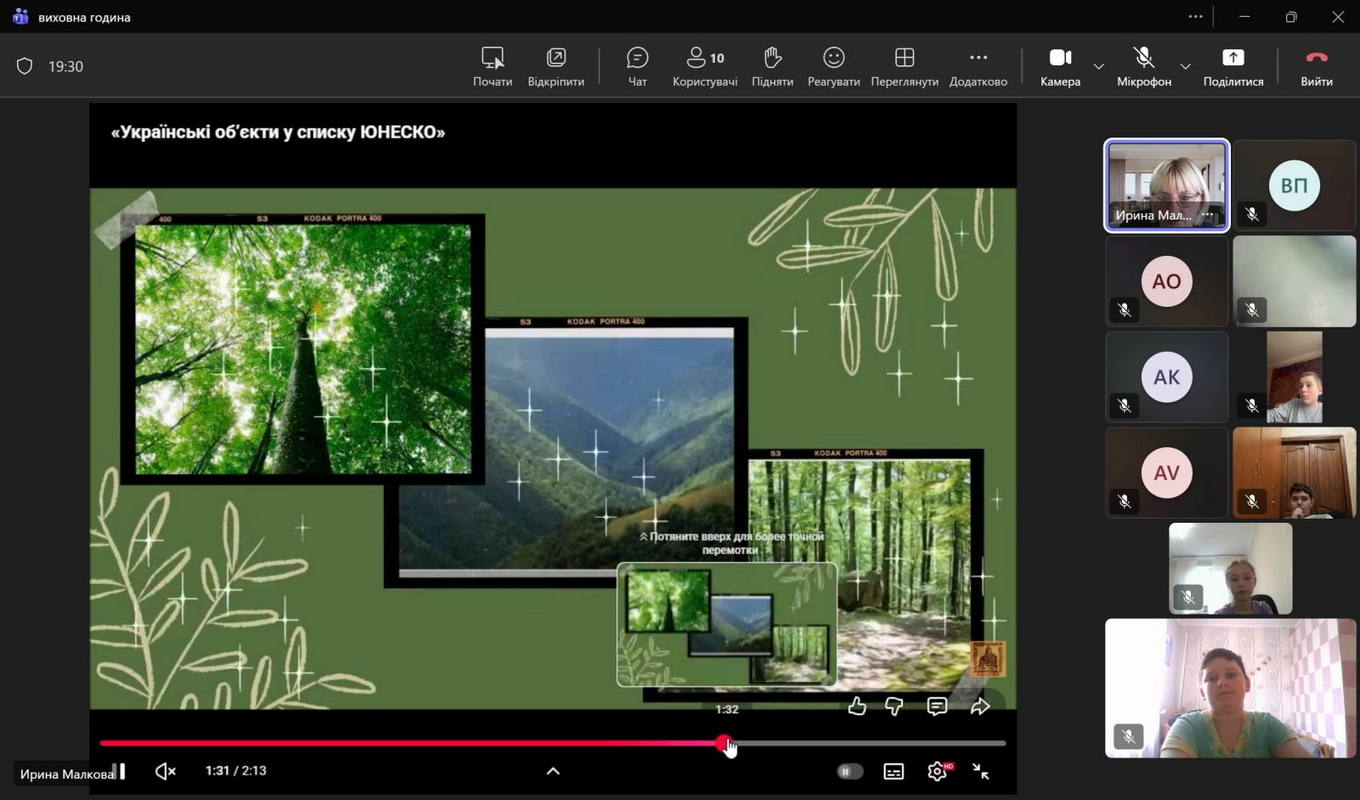This screenshot has height=800, width=1360.
Task: Open the Переглянути view menu
Action: coord(904,66)
